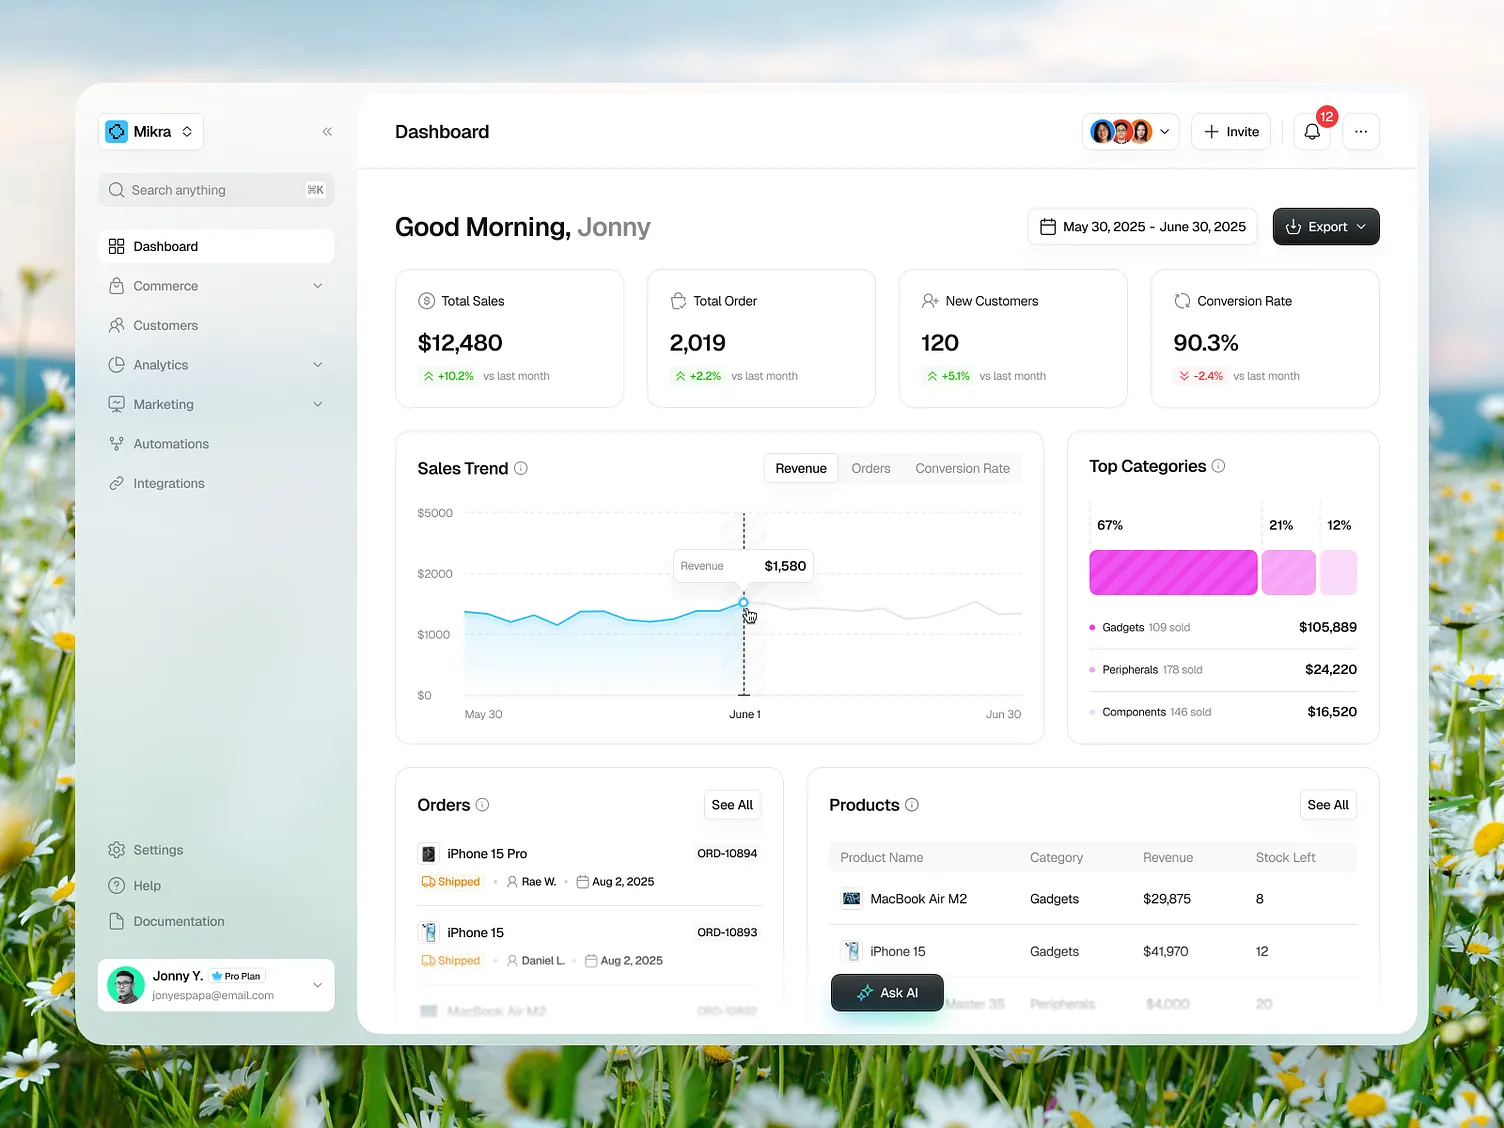Click the Search anything field

[216, 190]
